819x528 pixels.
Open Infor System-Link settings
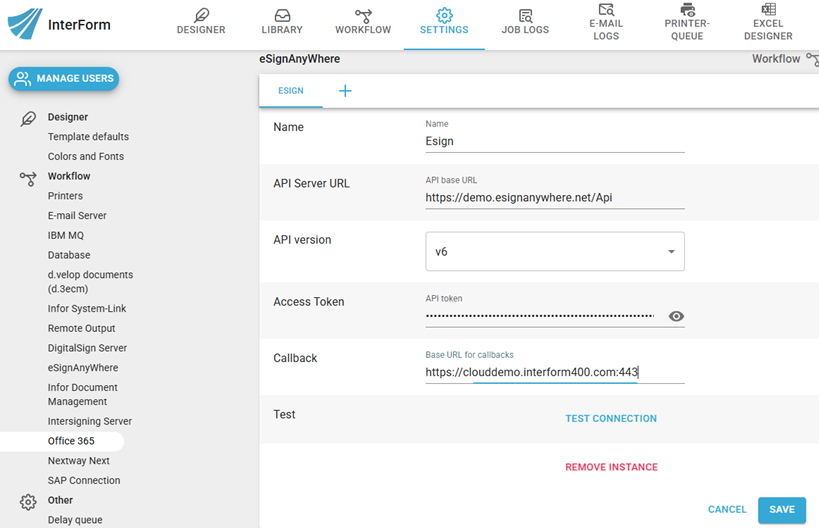[87, 309]
